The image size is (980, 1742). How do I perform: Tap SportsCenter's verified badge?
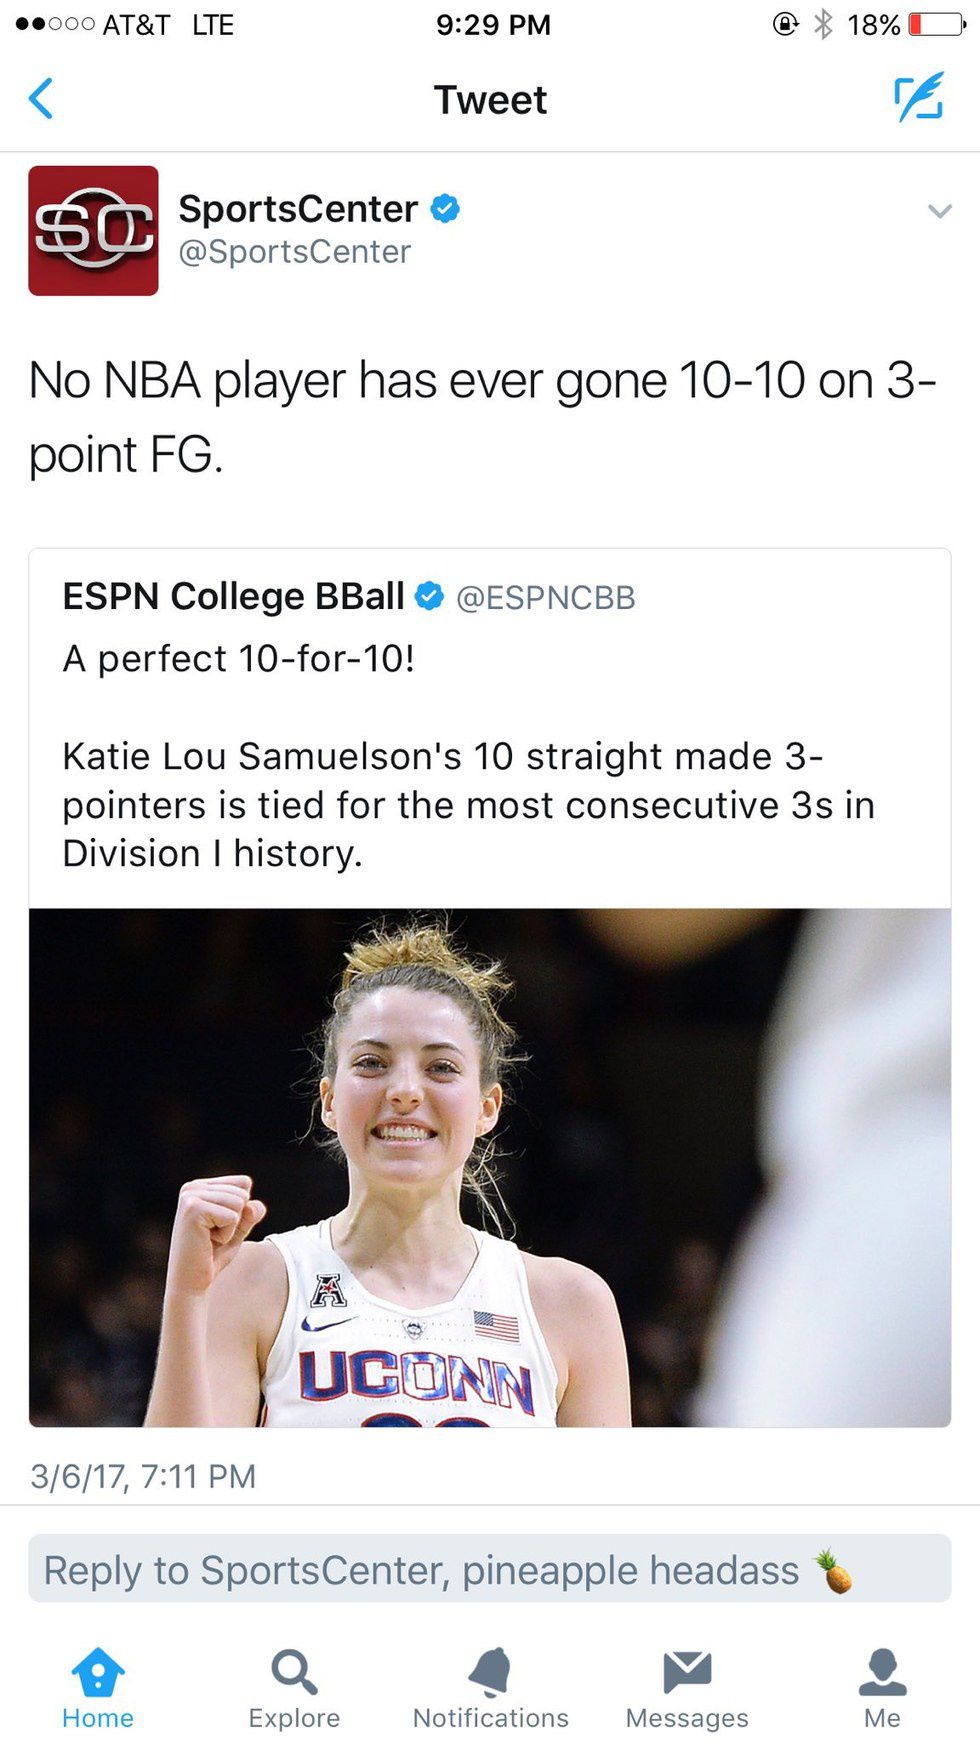coord(445,209)
